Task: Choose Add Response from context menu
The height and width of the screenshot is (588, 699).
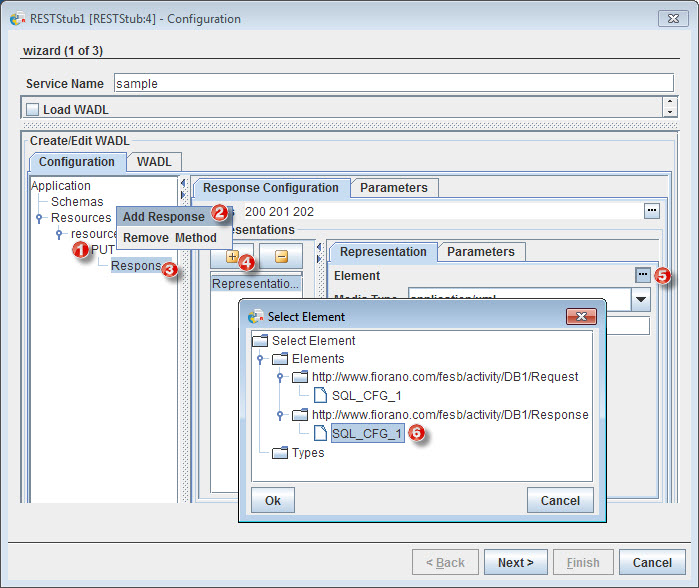Action: pos(164,217)
